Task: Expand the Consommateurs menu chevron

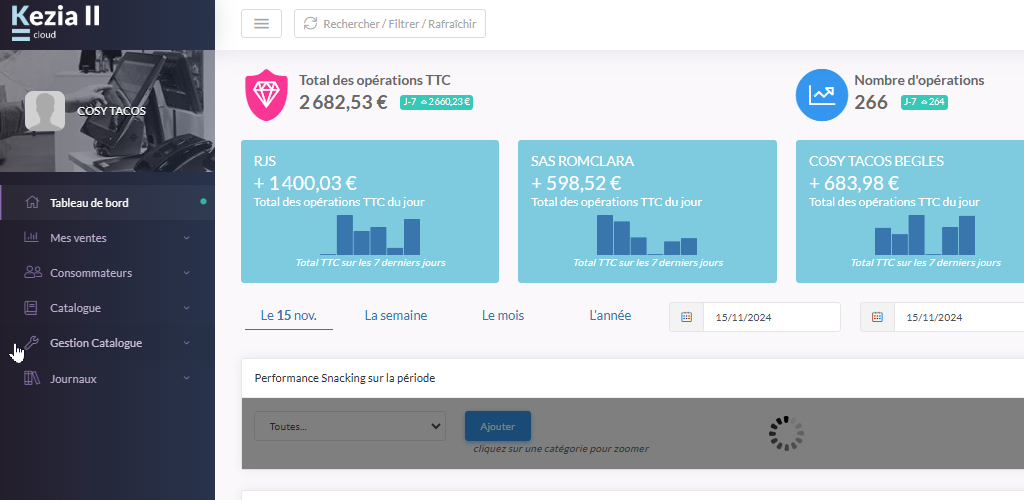Action: (x=187, y=273)
